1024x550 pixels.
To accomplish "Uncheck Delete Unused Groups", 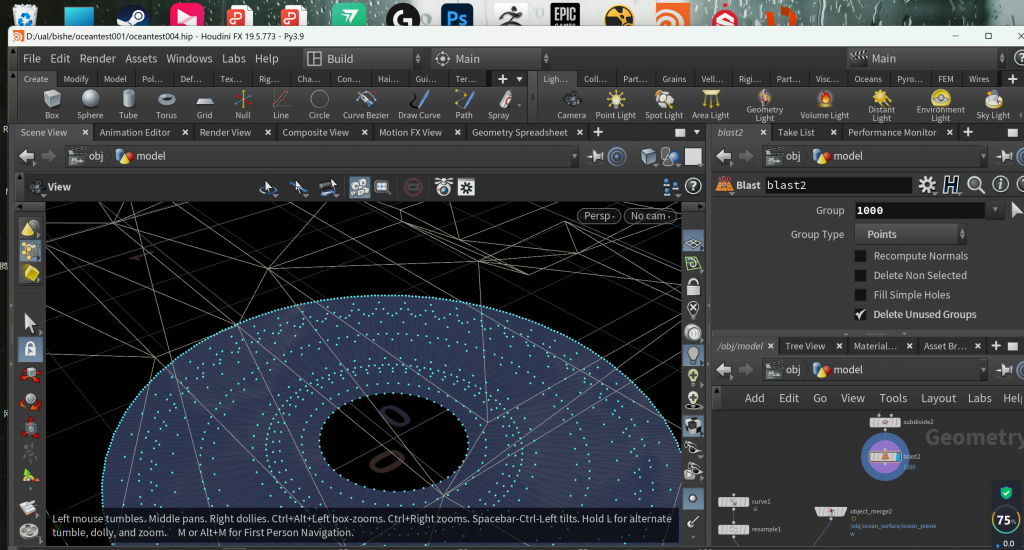I will [861, 315].
